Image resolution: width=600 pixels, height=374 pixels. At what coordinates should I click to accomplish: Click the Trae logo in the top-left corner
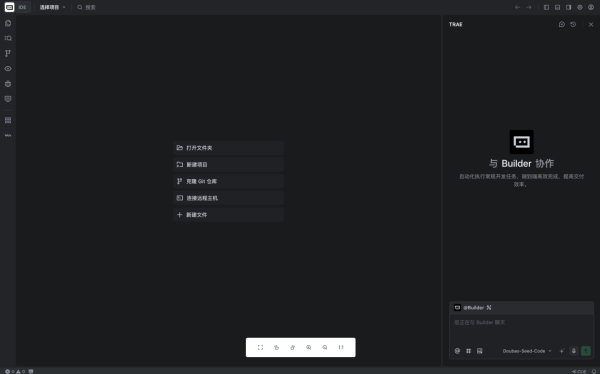pos(10,7)
